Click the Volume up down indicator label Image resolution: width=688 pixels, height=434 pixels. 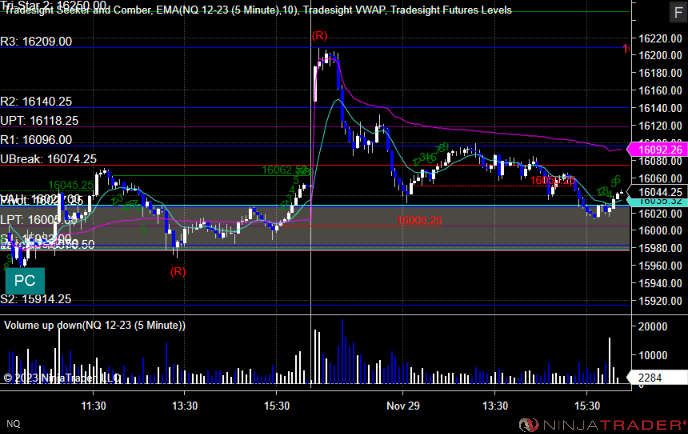(95, 325)
